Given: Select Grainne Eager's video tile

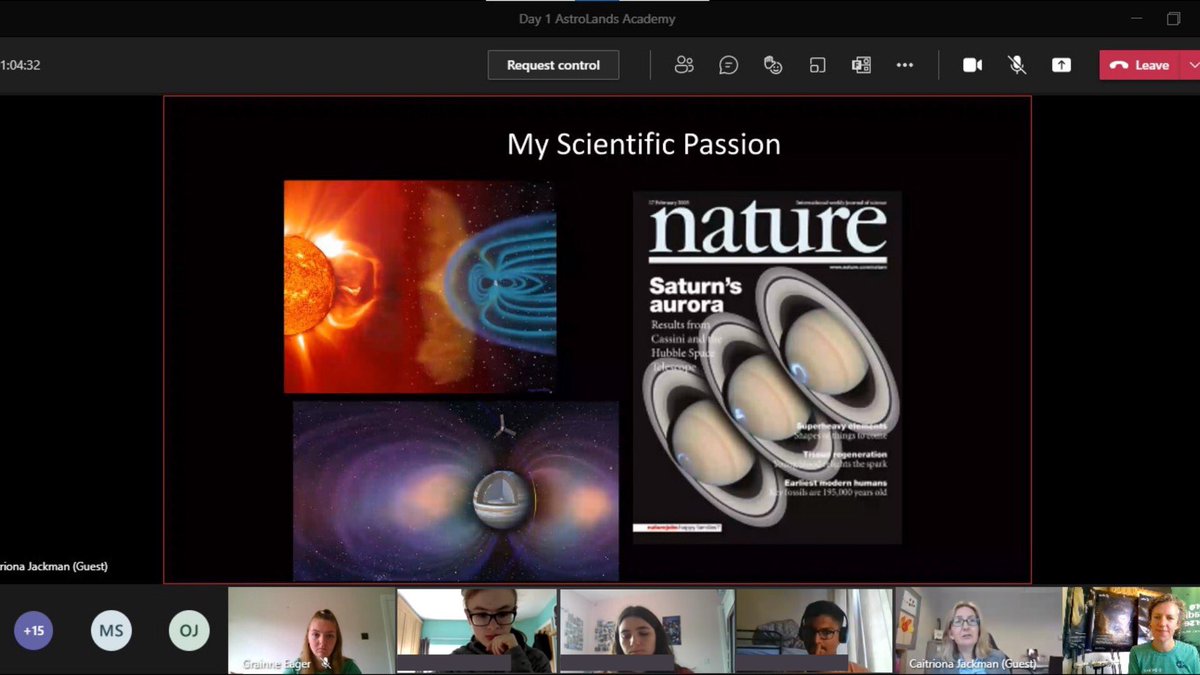Looking at the screenshot, I should tap(312, 631).
